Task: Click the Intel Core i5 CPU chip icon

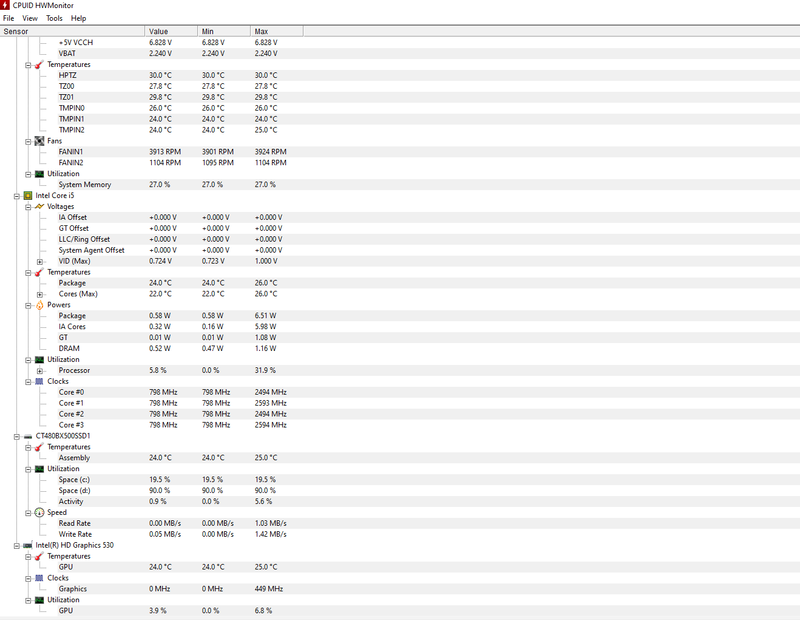Action: [28, 195]
